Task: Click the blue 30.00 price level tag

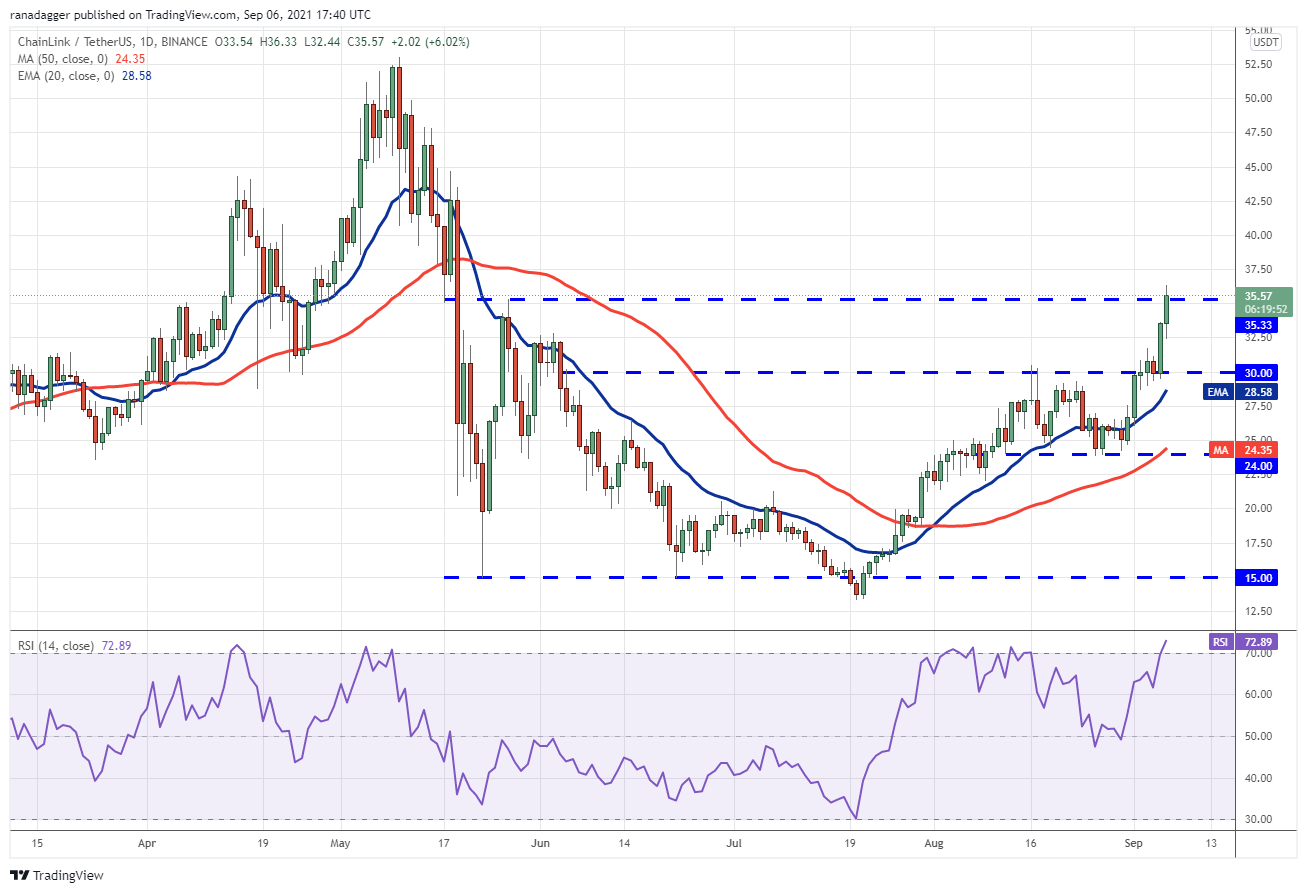Action: point(1258,372)
